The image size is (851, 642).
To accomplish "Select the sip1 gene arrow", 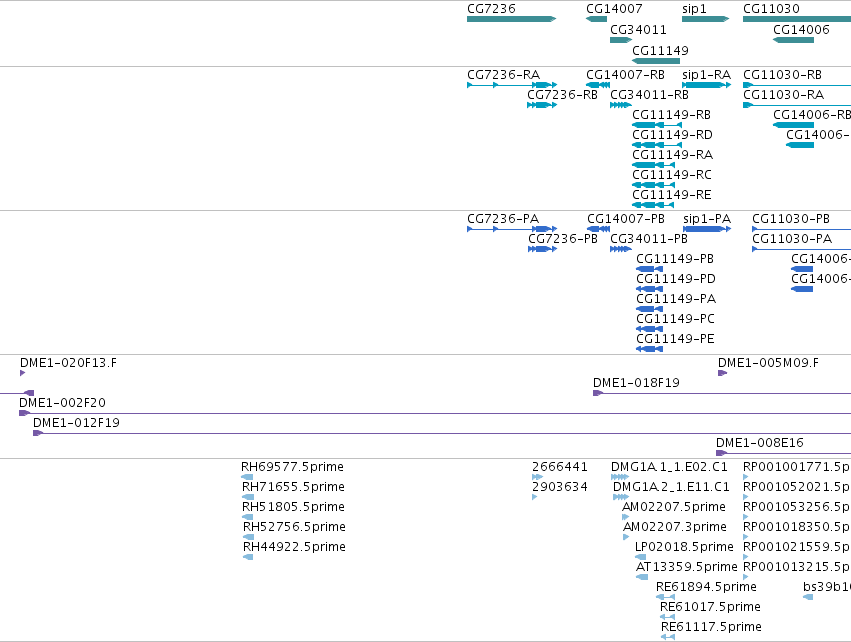I will [x=706, y=19].
